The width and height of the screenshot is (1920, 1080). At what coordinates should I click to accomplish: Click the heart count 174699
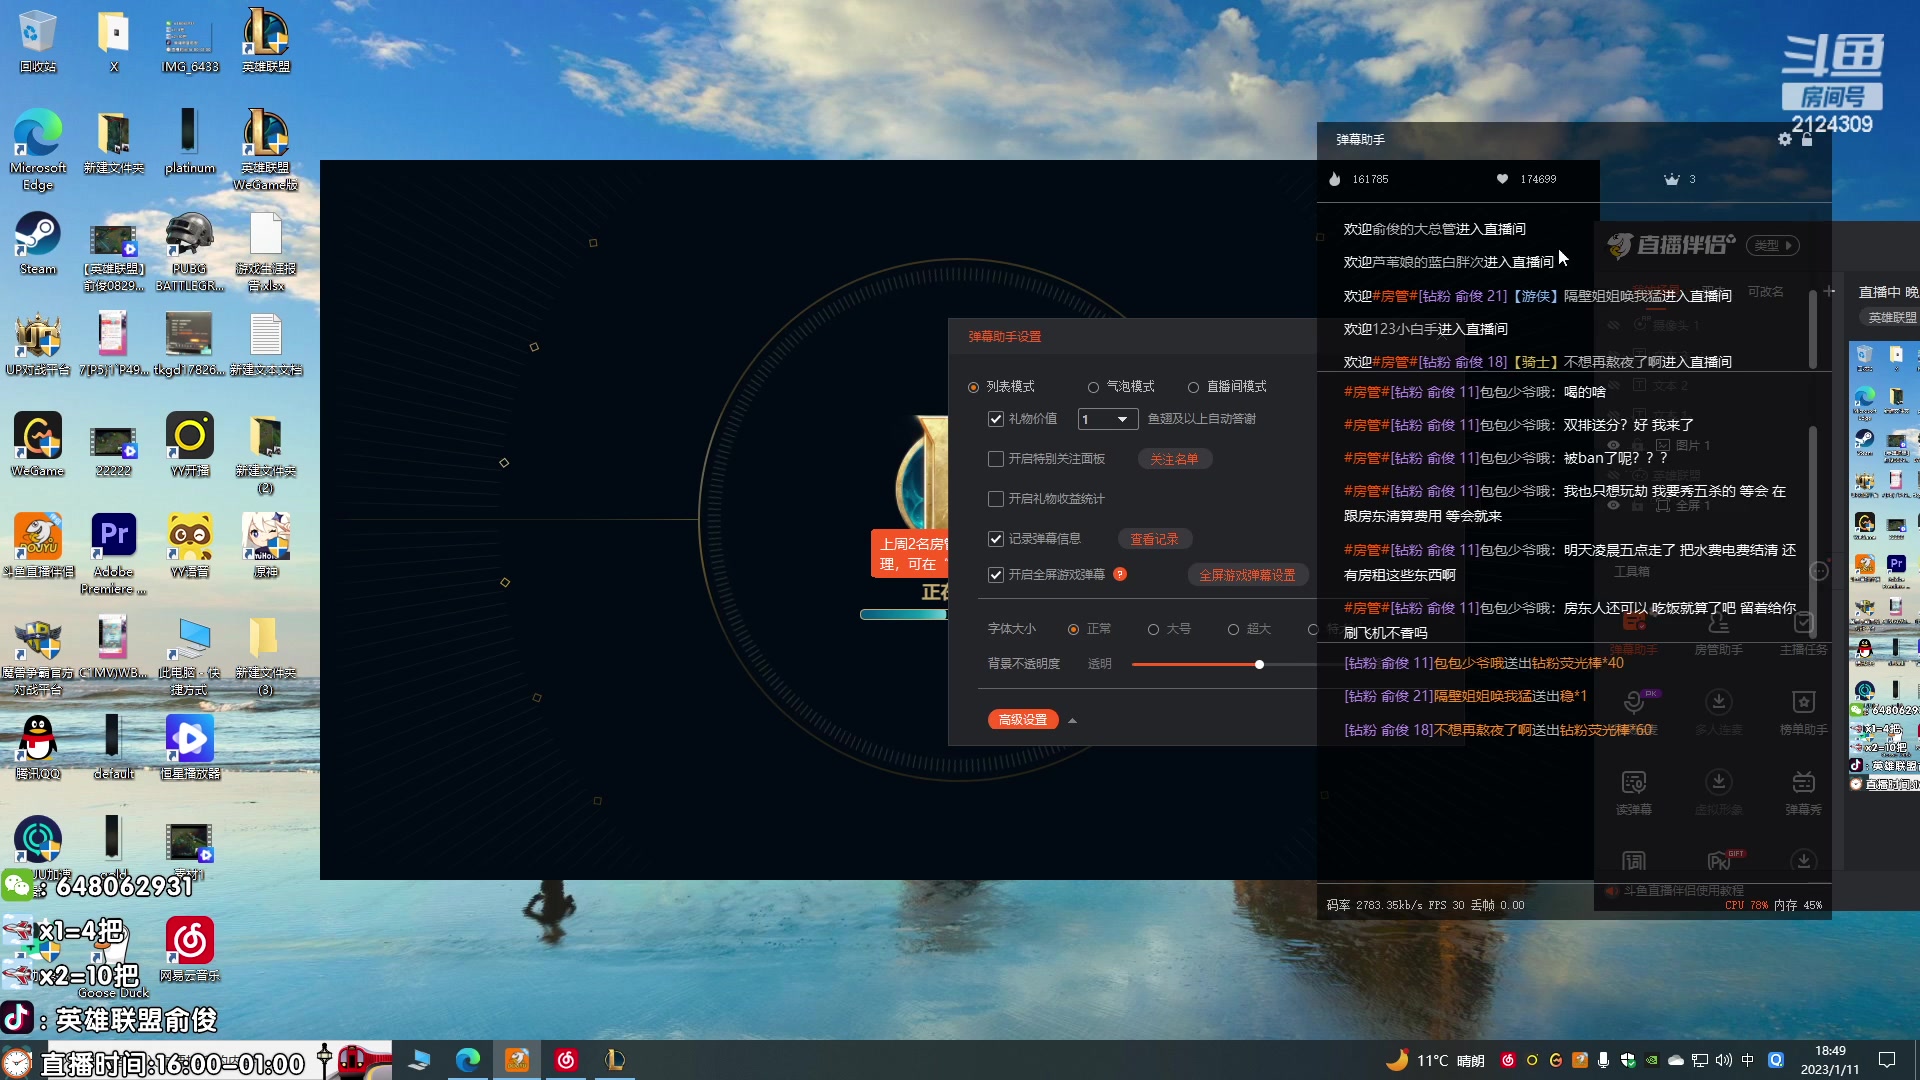1538,179
